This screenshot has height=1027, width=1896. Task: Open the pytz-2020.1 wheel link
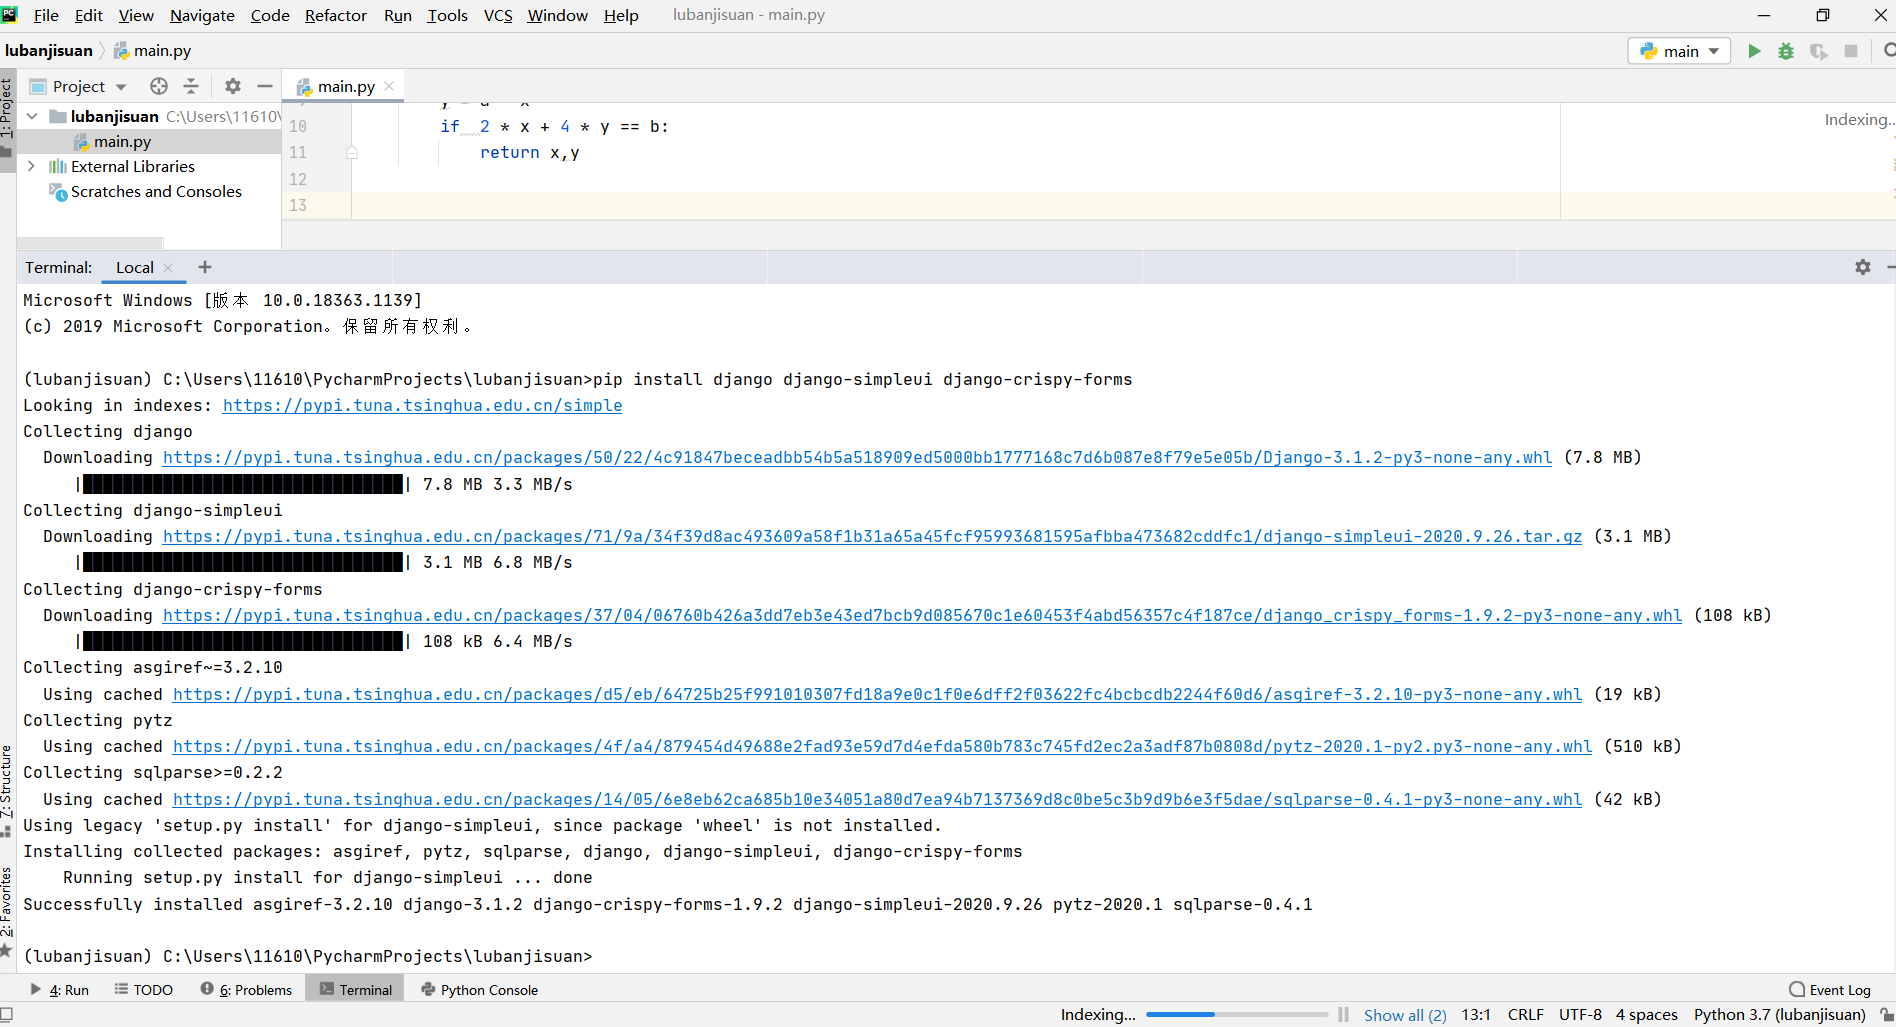point(882,746)
